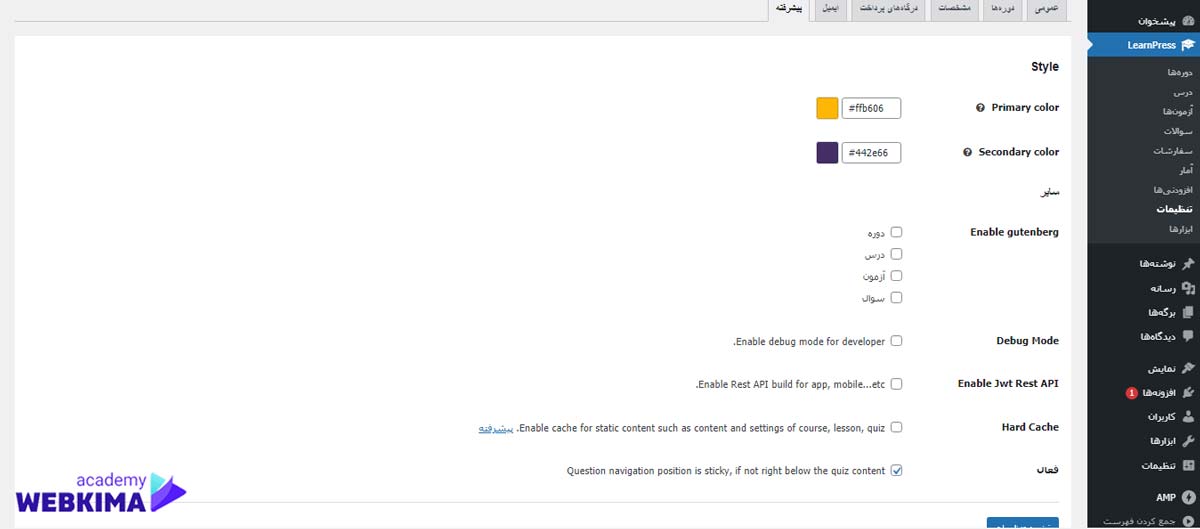
Task: Uncheck sticky question navigation checkbox
Action: click(x=896, y=470)
